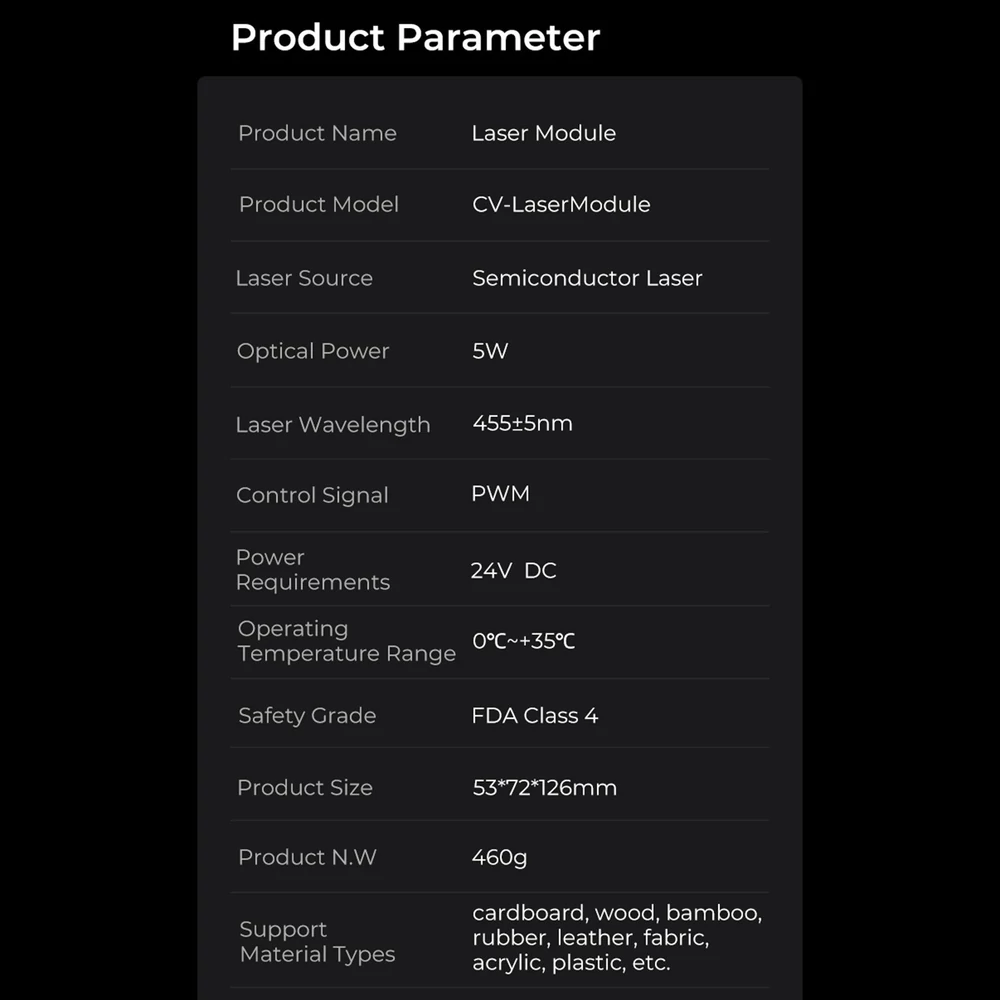
Task: Click the 24V DC value
Action: point(514,571)
